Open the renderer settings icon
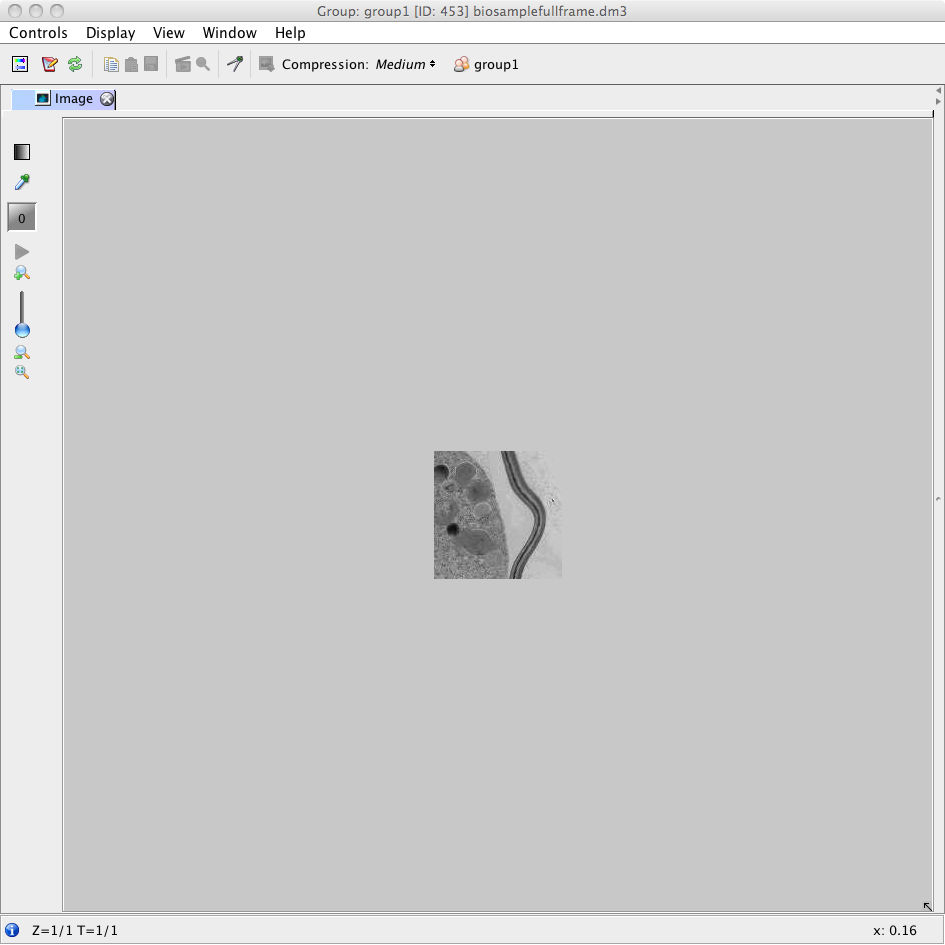 pyautogui.click(x=20, y=64)
